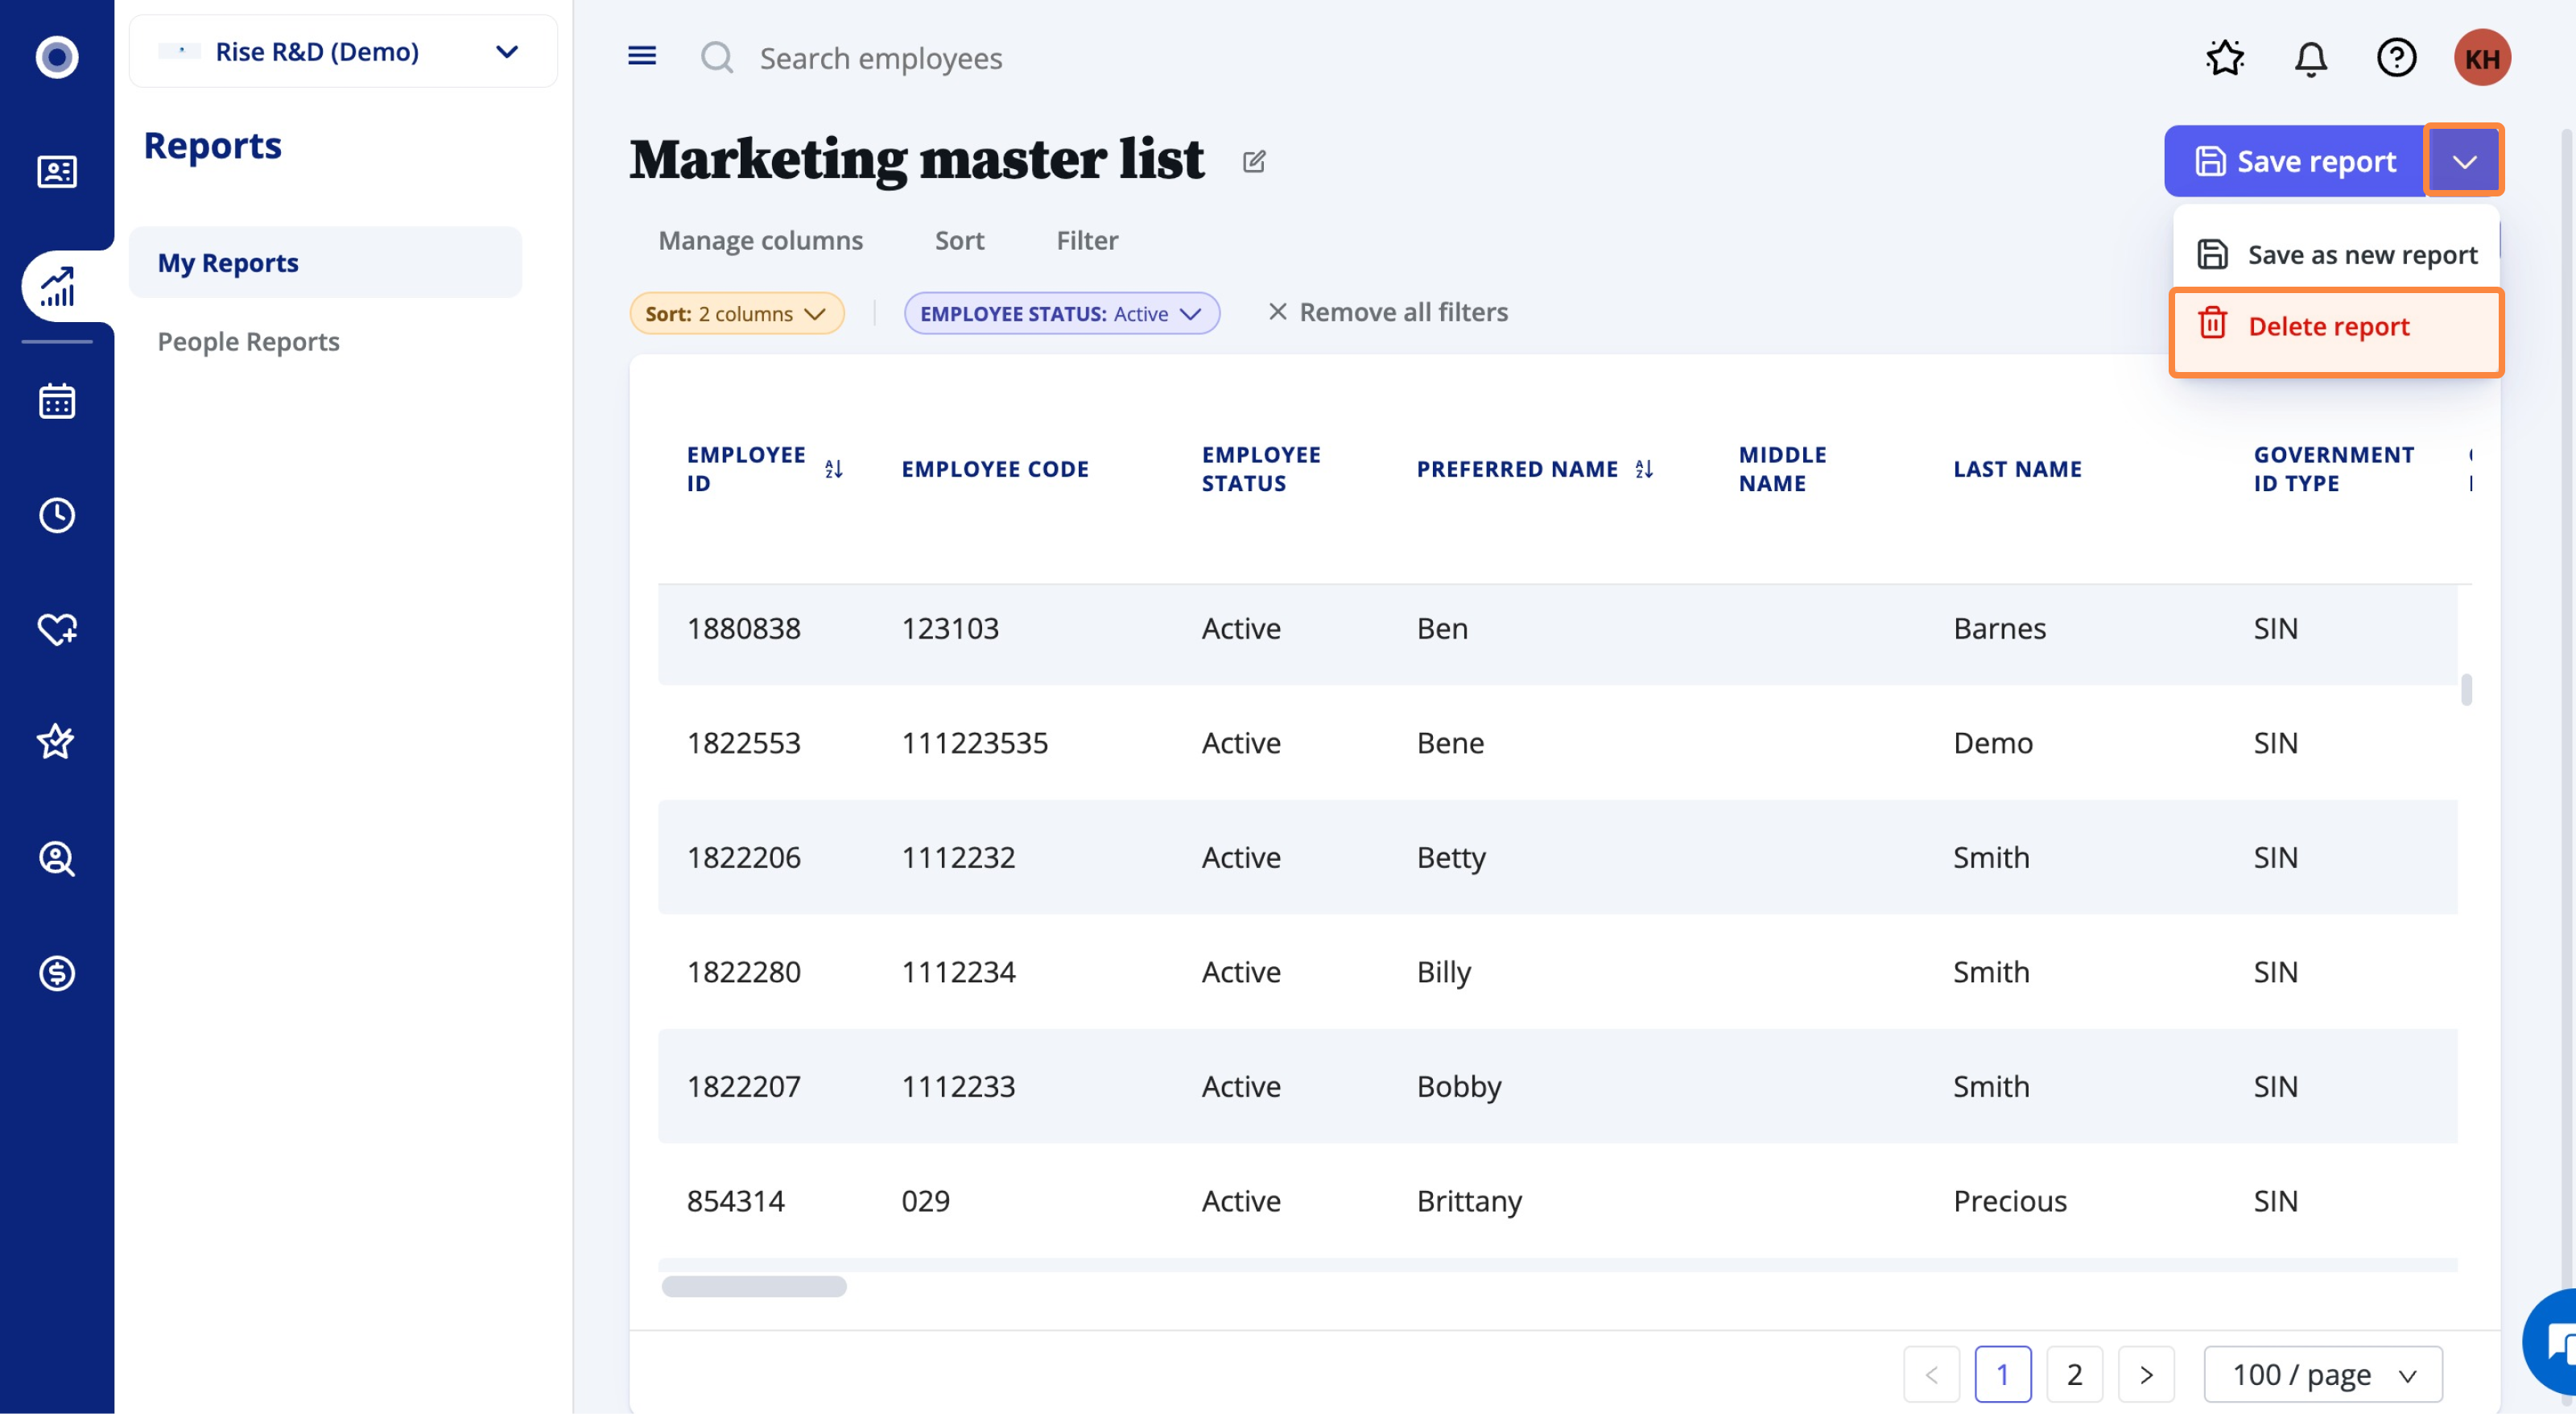Click the search magnifier icon
This screenshot has height=1414, width=2576.
click(717, 57)
